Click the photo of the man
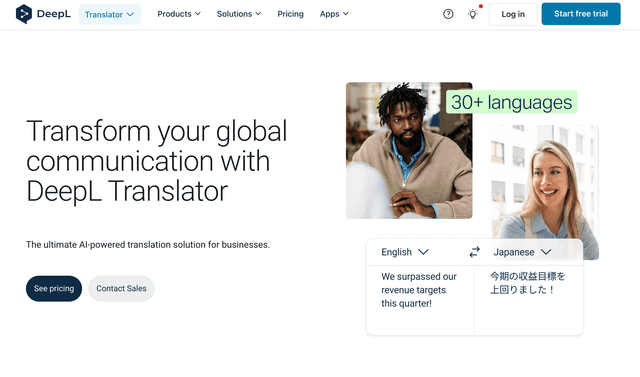Image resolution: width=640 pixels, height=377 pixels. tap(409, 151)
